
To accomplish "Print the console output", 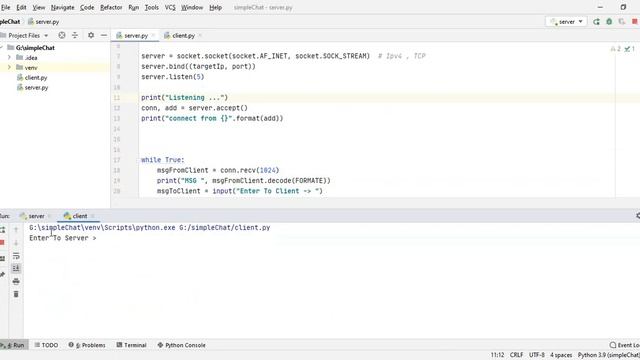I will pos(16,281).
